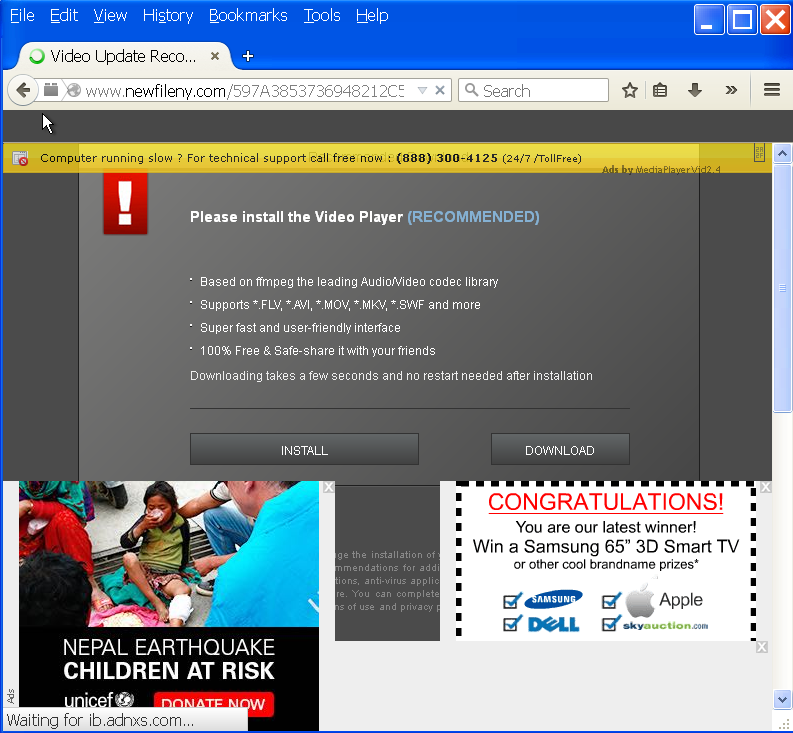The width and height of the screenshot is (793, 733).
Task: Toggle the Samsung checkbox in prize ad
Action: (x=512, y=600)
